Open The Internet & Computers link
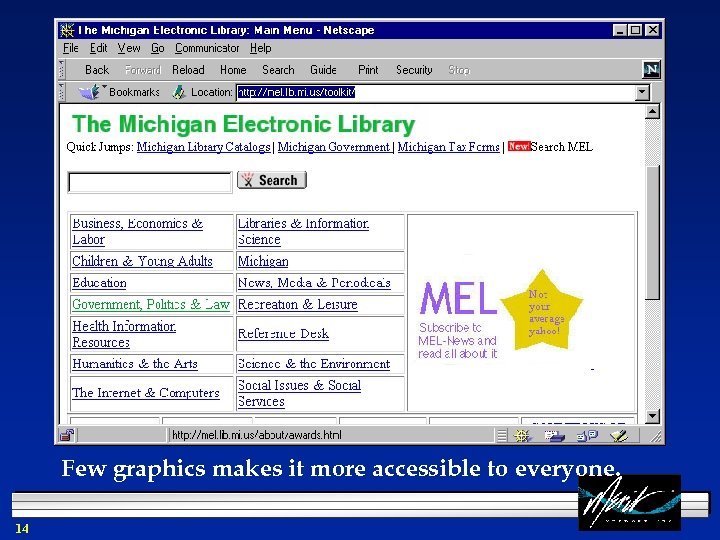 click(146, 393)
